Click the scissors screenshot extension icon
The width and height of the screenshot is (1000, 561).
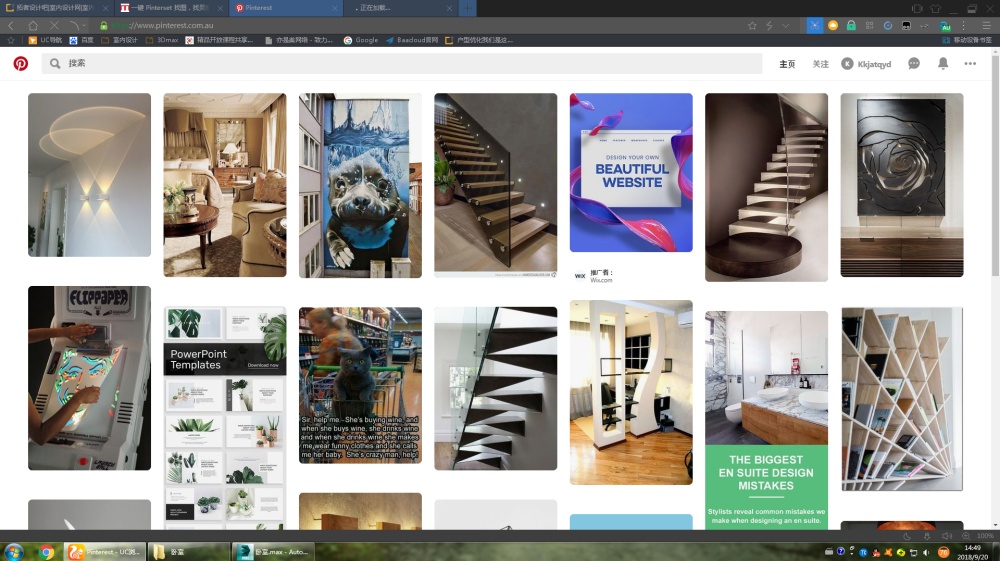pyautogui.click(x=814, y=25)
